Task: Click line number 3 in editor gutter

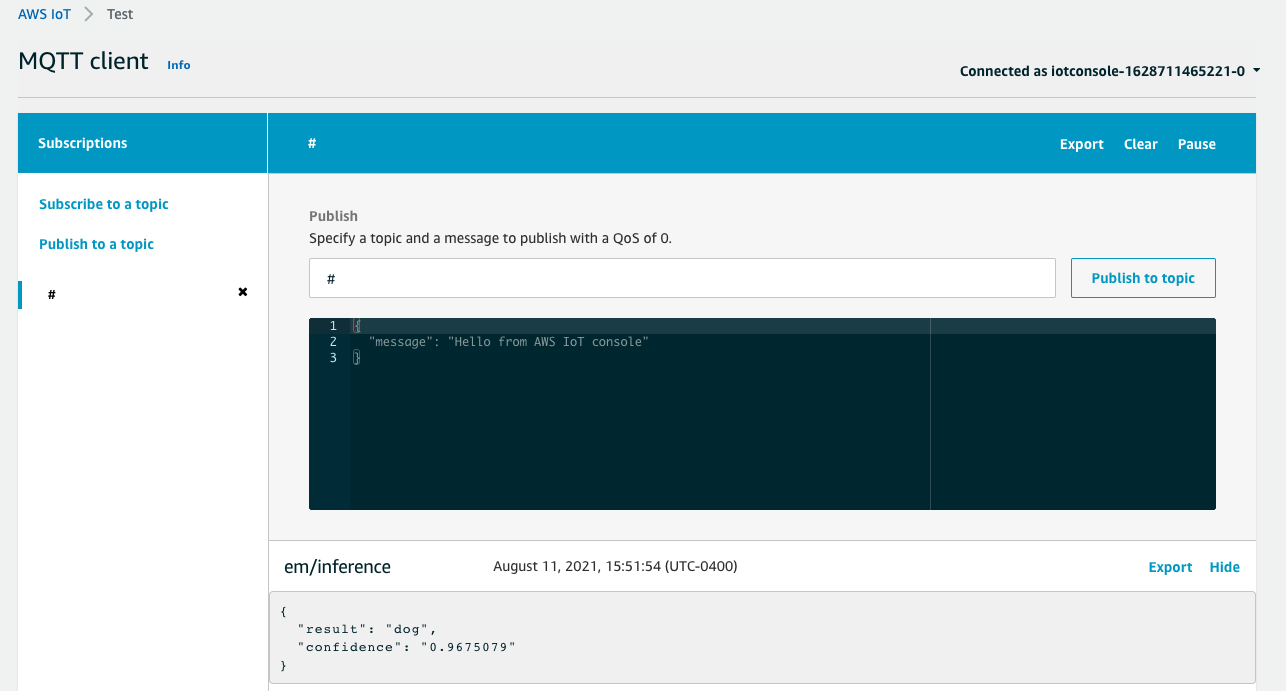Action: (x=333, y=357)
